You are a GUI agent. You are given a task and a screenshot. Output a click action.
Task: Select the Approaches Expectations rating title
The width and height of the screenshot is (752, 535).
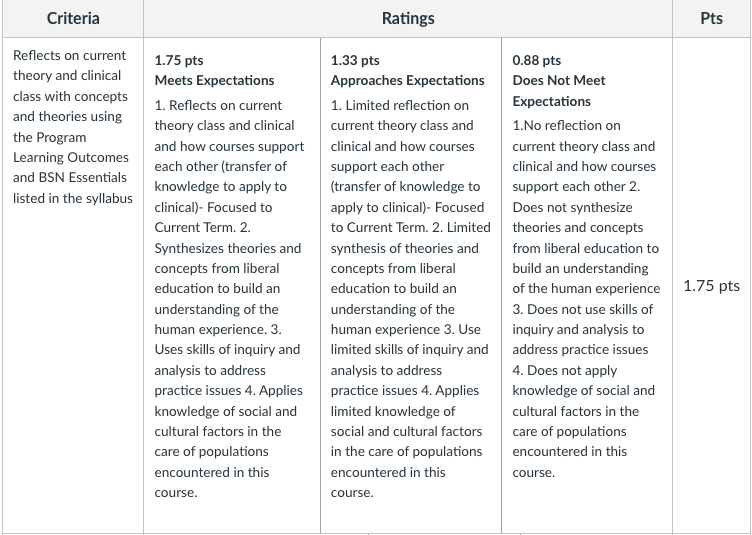coord(408,81)
